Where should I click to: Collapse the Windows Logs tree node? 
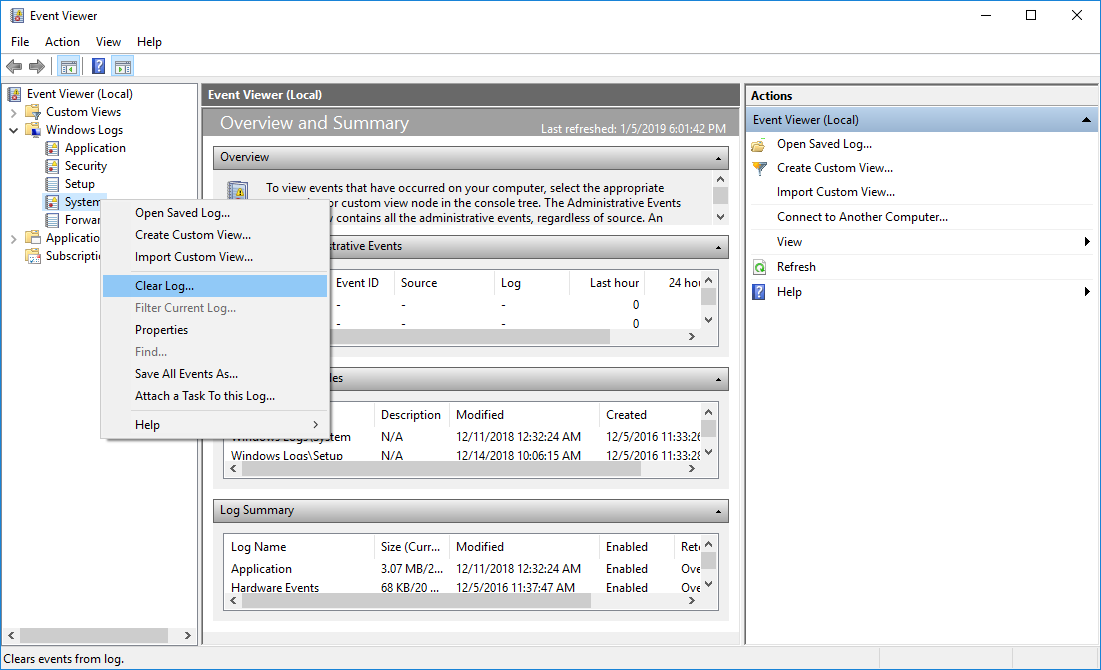(11, 129)
